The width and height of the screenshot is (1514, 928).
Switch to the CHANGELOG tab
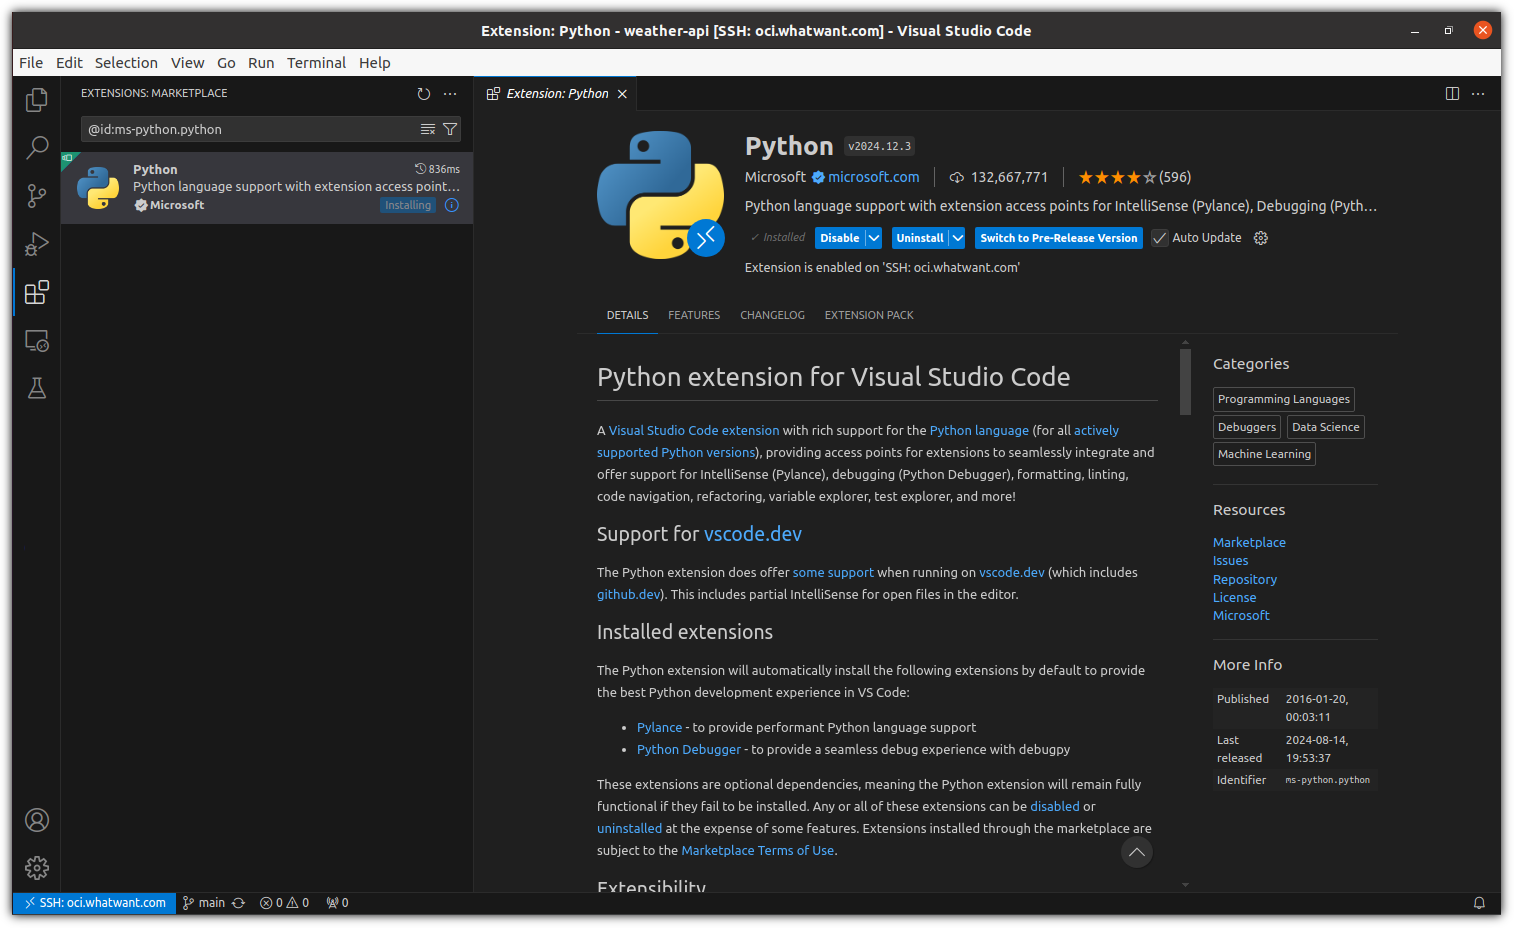(x=772, y=315)
